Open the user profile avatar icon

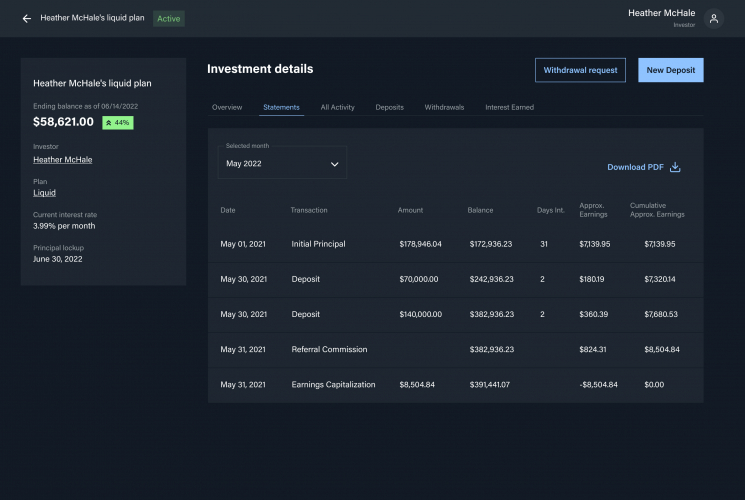tap(714, 19)
